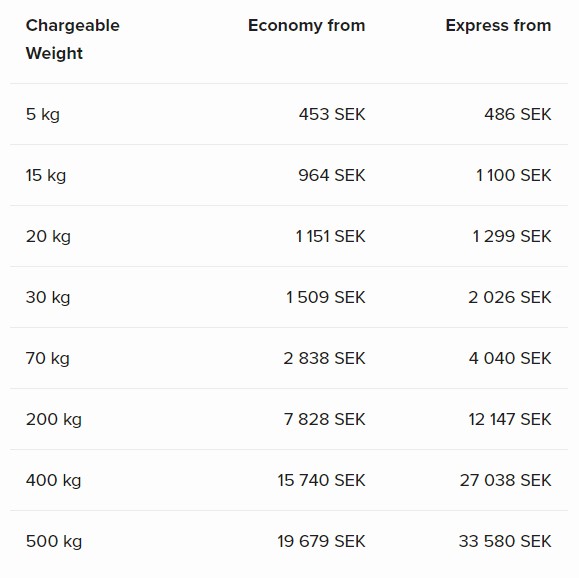Click the 964 SEK economy price
The height and width of the screenshot is (578, 579).
332,175
